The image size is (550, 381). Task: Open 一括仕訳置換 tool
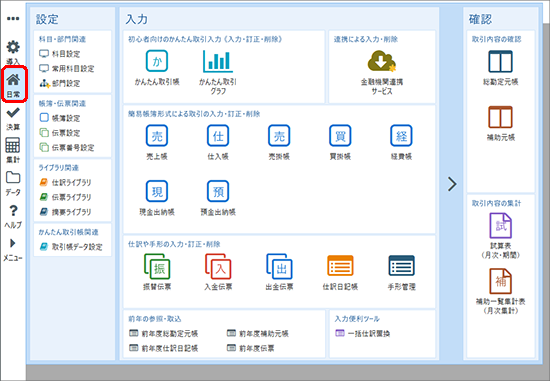click(x=363, y=333)
